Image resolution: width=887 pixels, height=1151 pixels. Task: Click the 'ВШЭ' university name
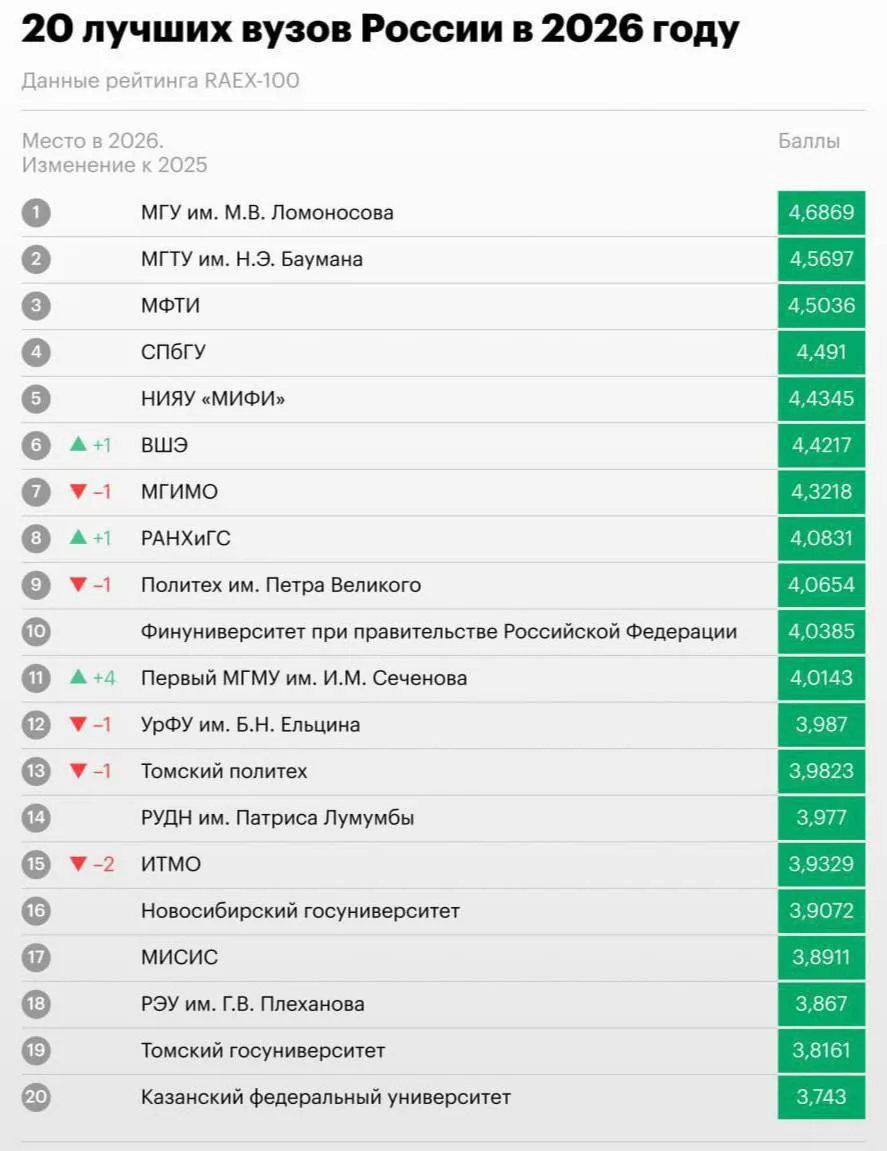[x=164, y=445]
